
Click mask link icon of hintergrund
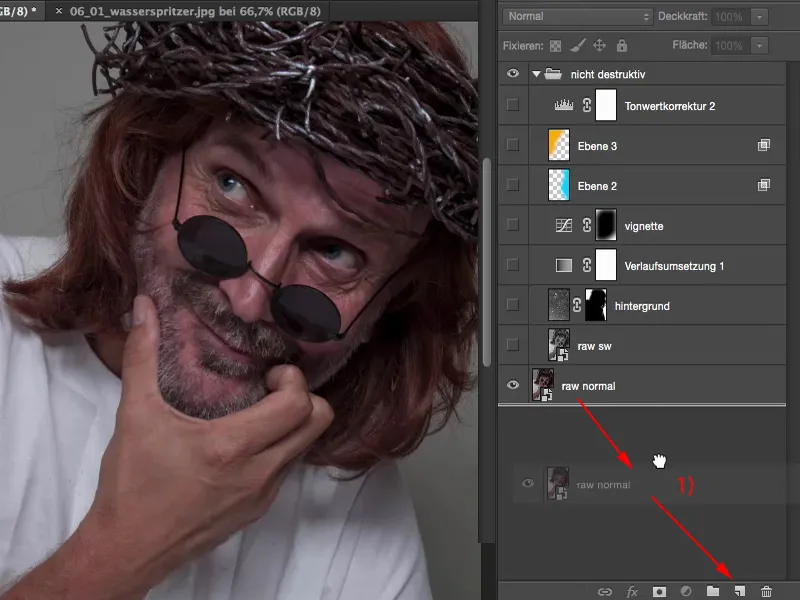[x=577, y=305]
